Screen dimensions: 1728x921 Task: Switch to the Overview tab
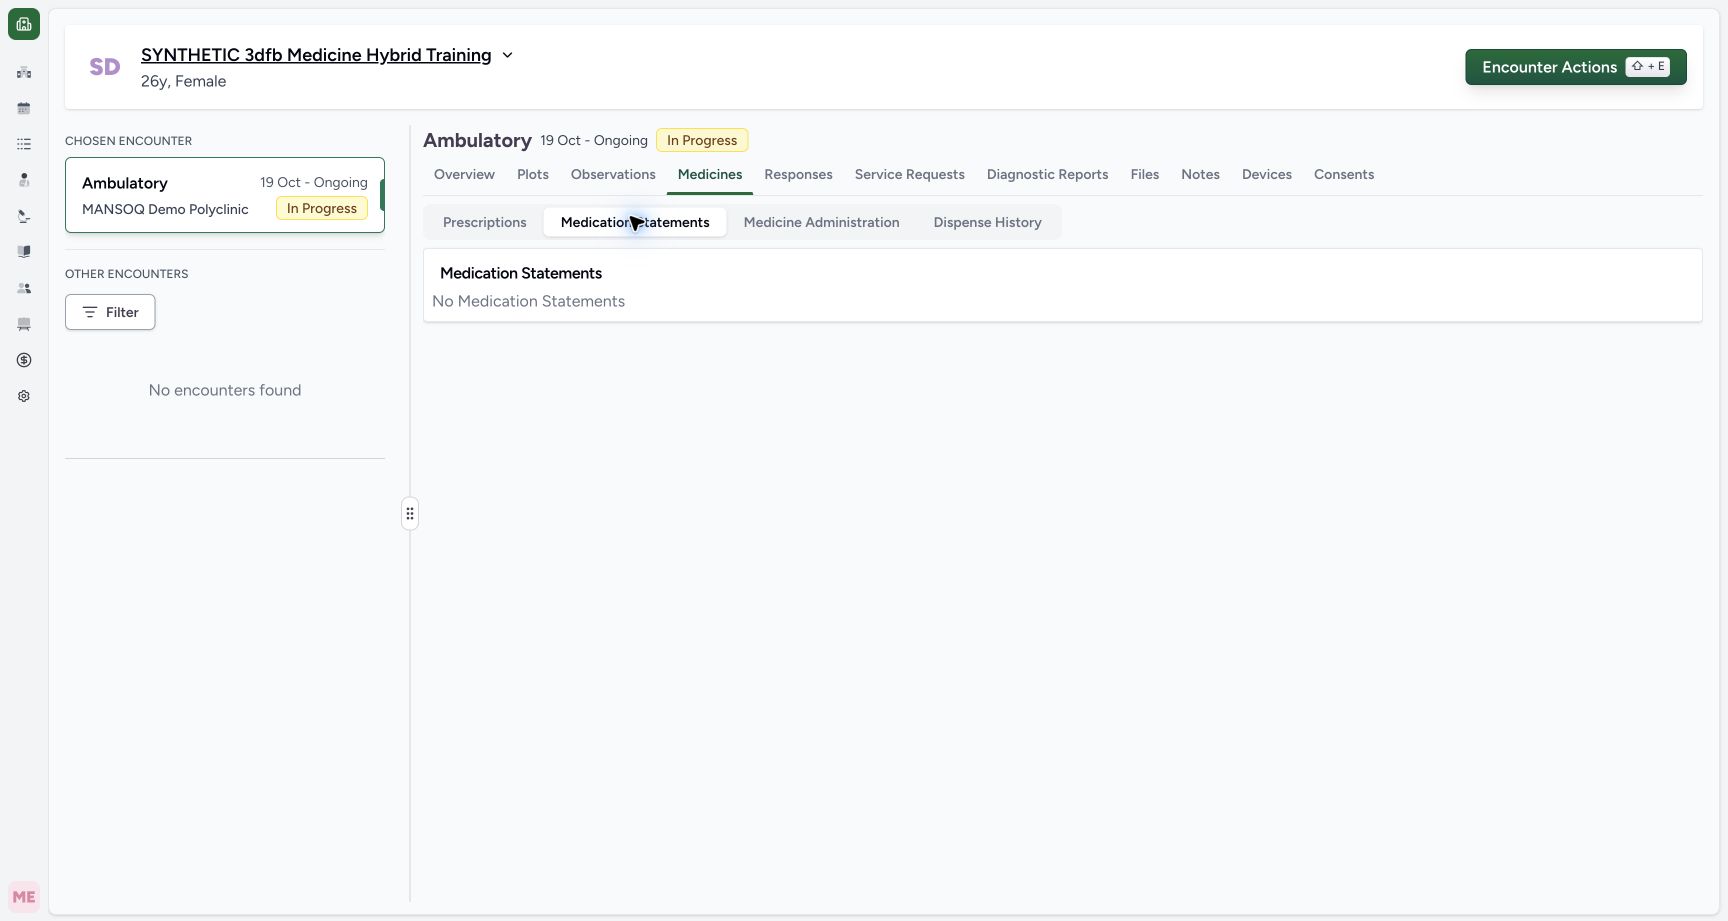[x=464, y=174]
